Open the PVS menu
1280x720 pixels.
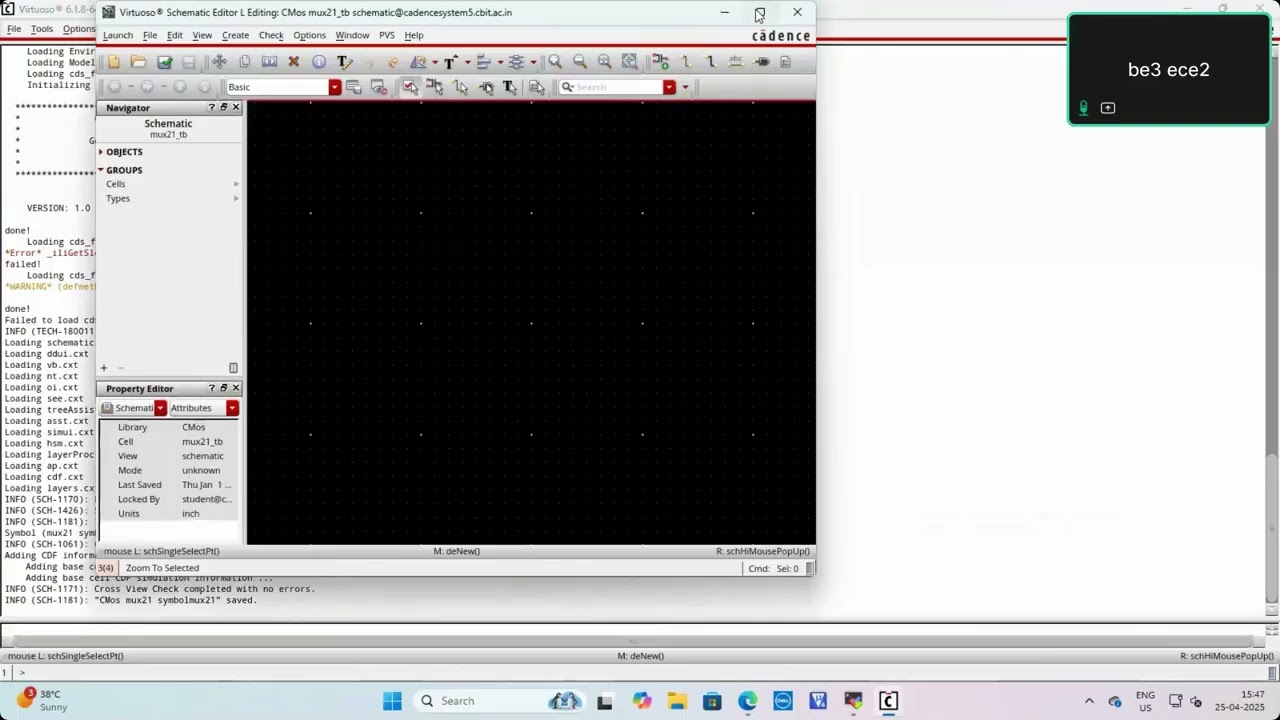click(x=386, y=35)
